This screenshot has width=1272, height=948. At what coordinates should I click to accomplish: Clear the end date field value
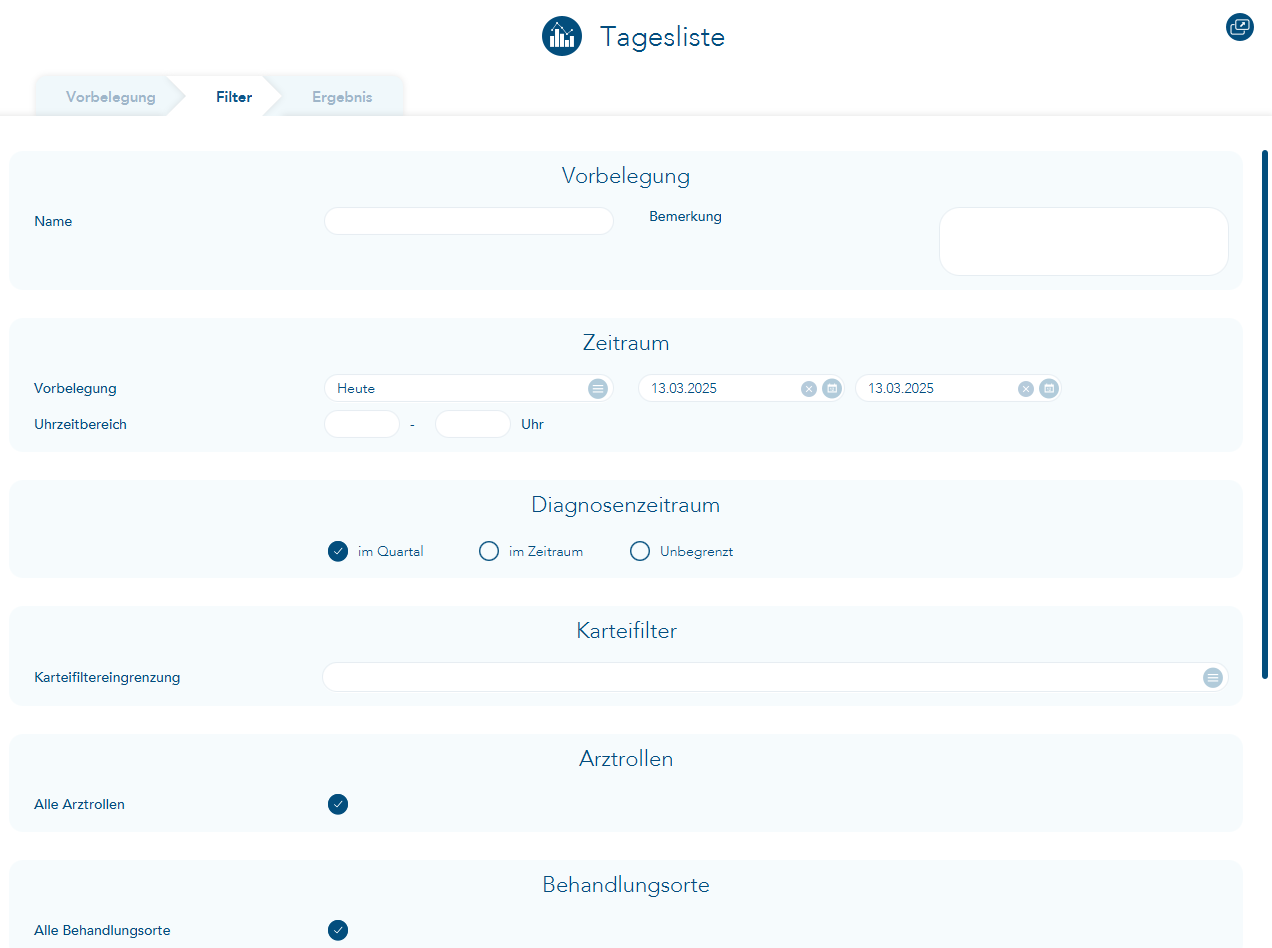pos(1026,389)
